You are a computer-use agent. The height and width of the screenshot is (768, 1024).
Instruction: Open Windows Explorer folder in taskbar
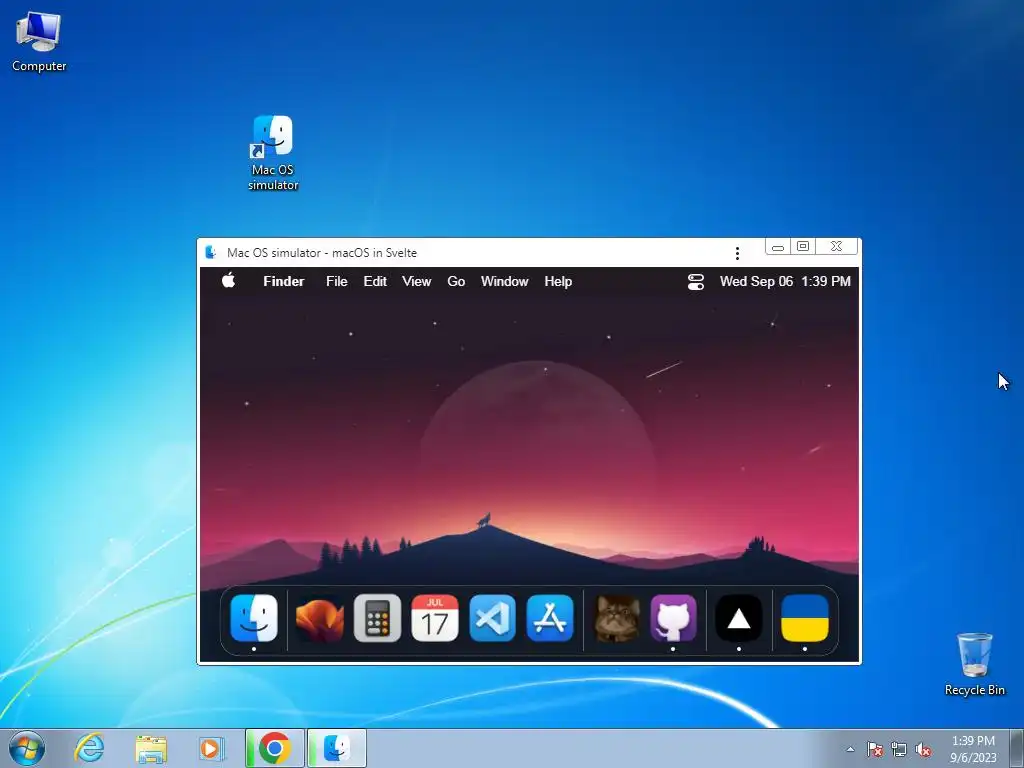click(151, 748)
